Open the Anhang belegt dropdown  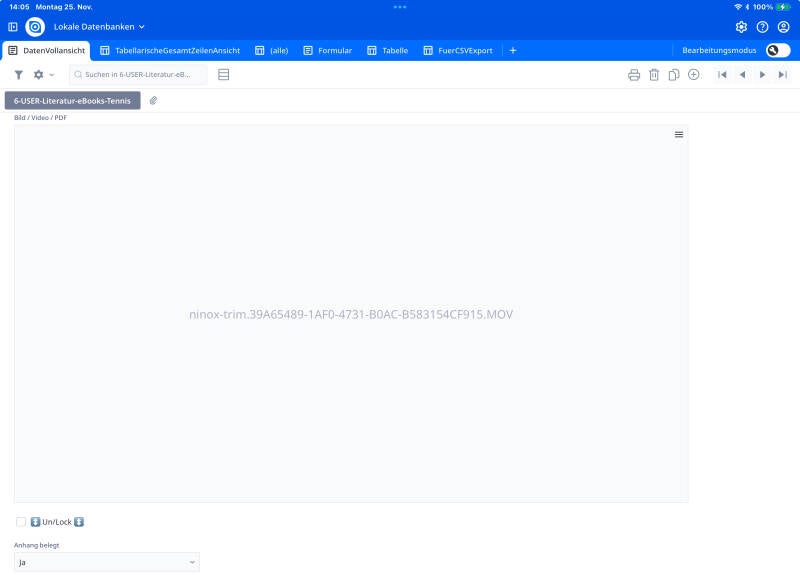point(107,562)
